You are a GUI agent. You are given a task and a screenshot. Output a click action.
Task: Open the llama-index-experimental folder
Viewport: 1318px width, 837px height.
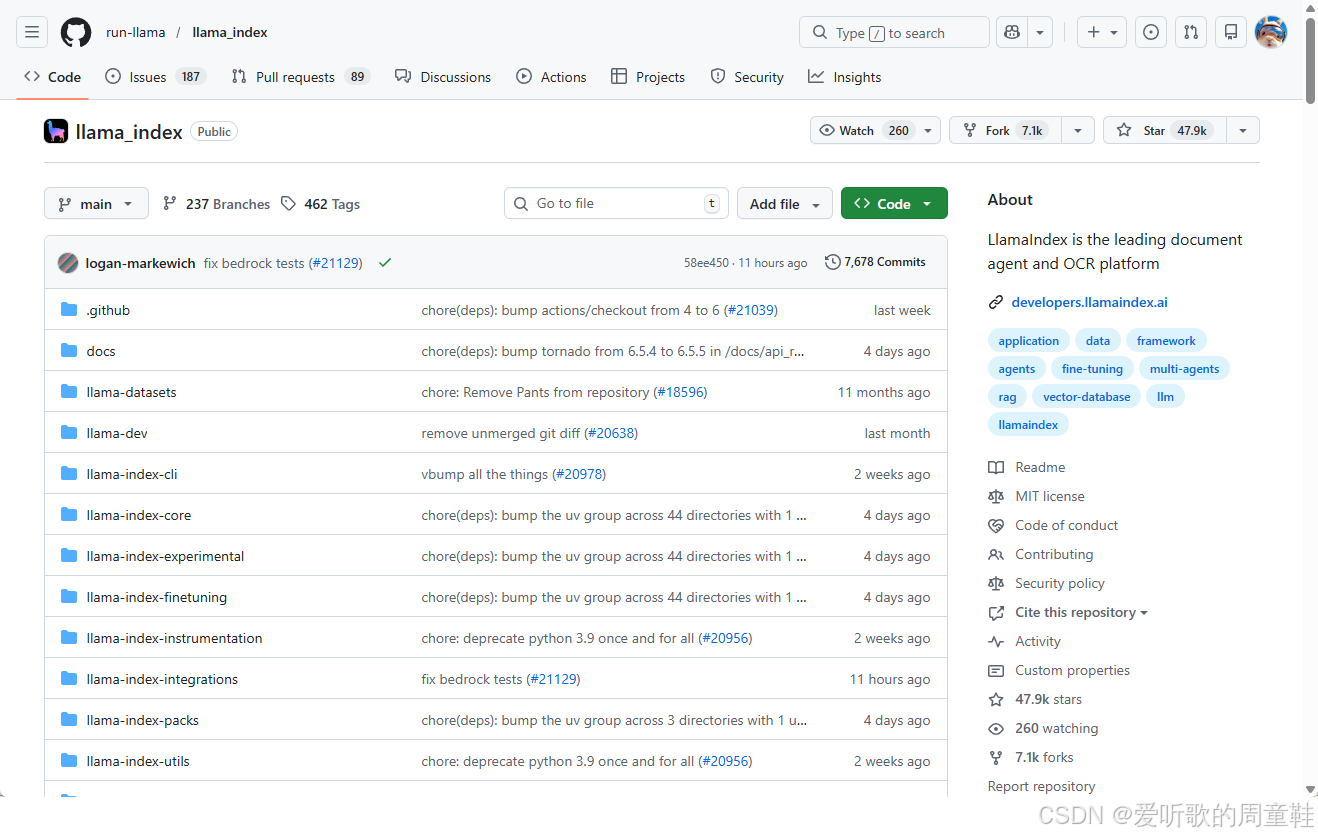pyautogui.click(x=165, y=556)
